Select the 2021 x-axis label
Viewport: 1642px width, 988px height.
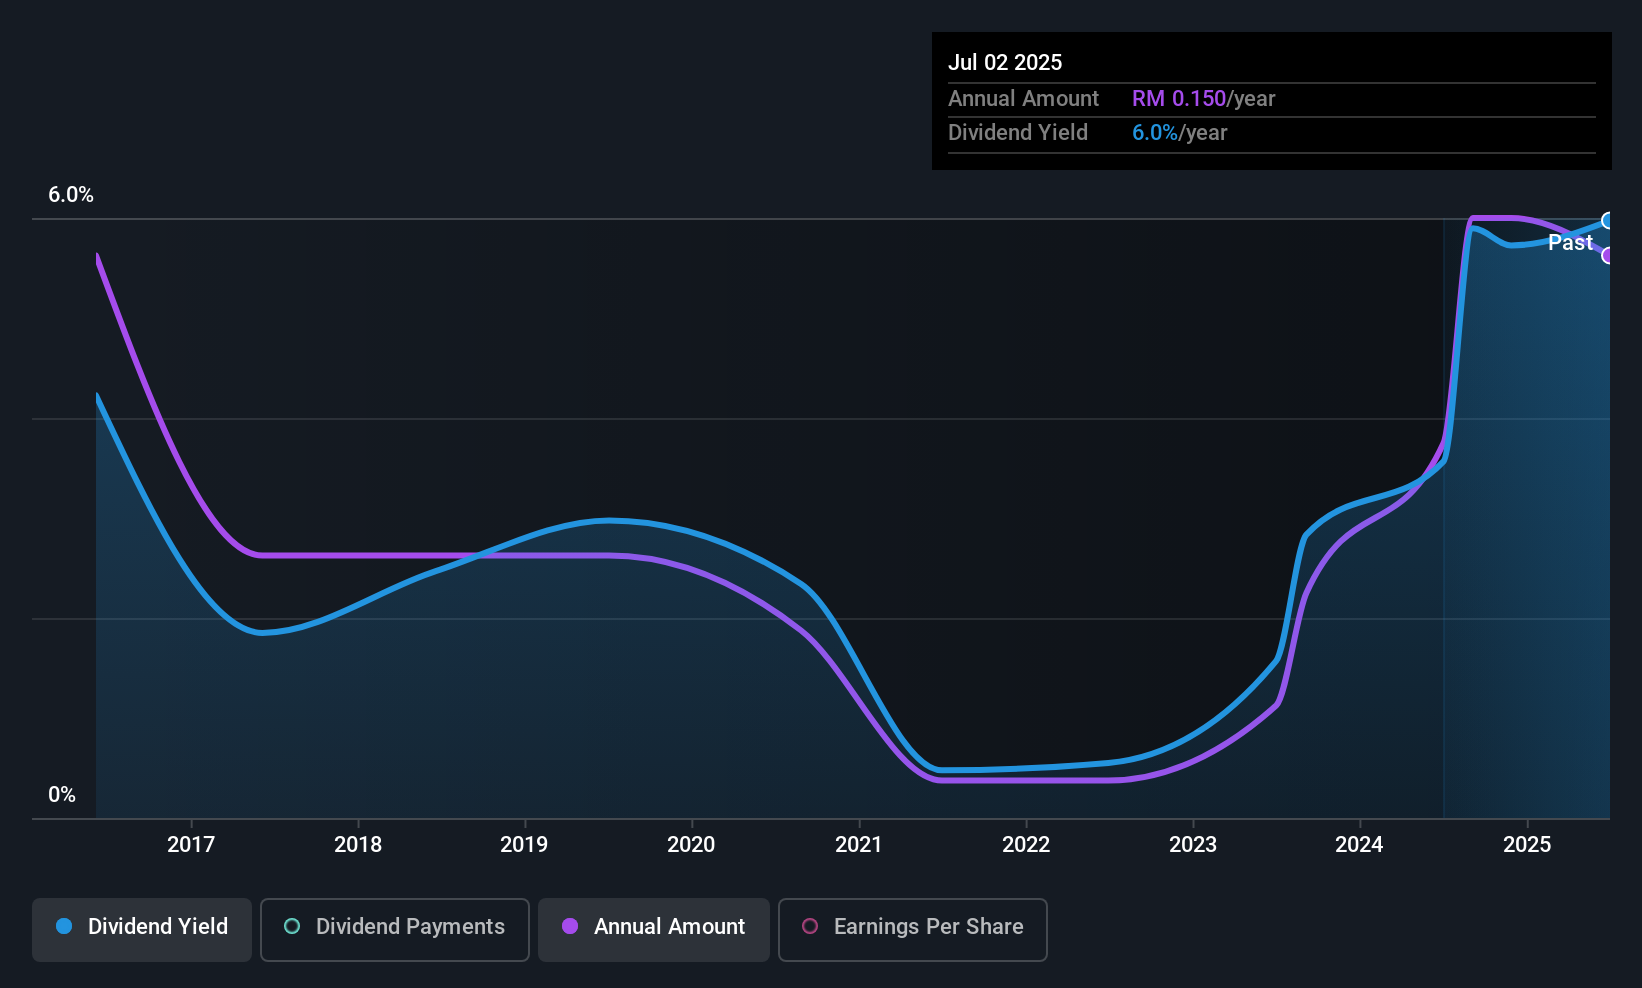coord(859,845)
